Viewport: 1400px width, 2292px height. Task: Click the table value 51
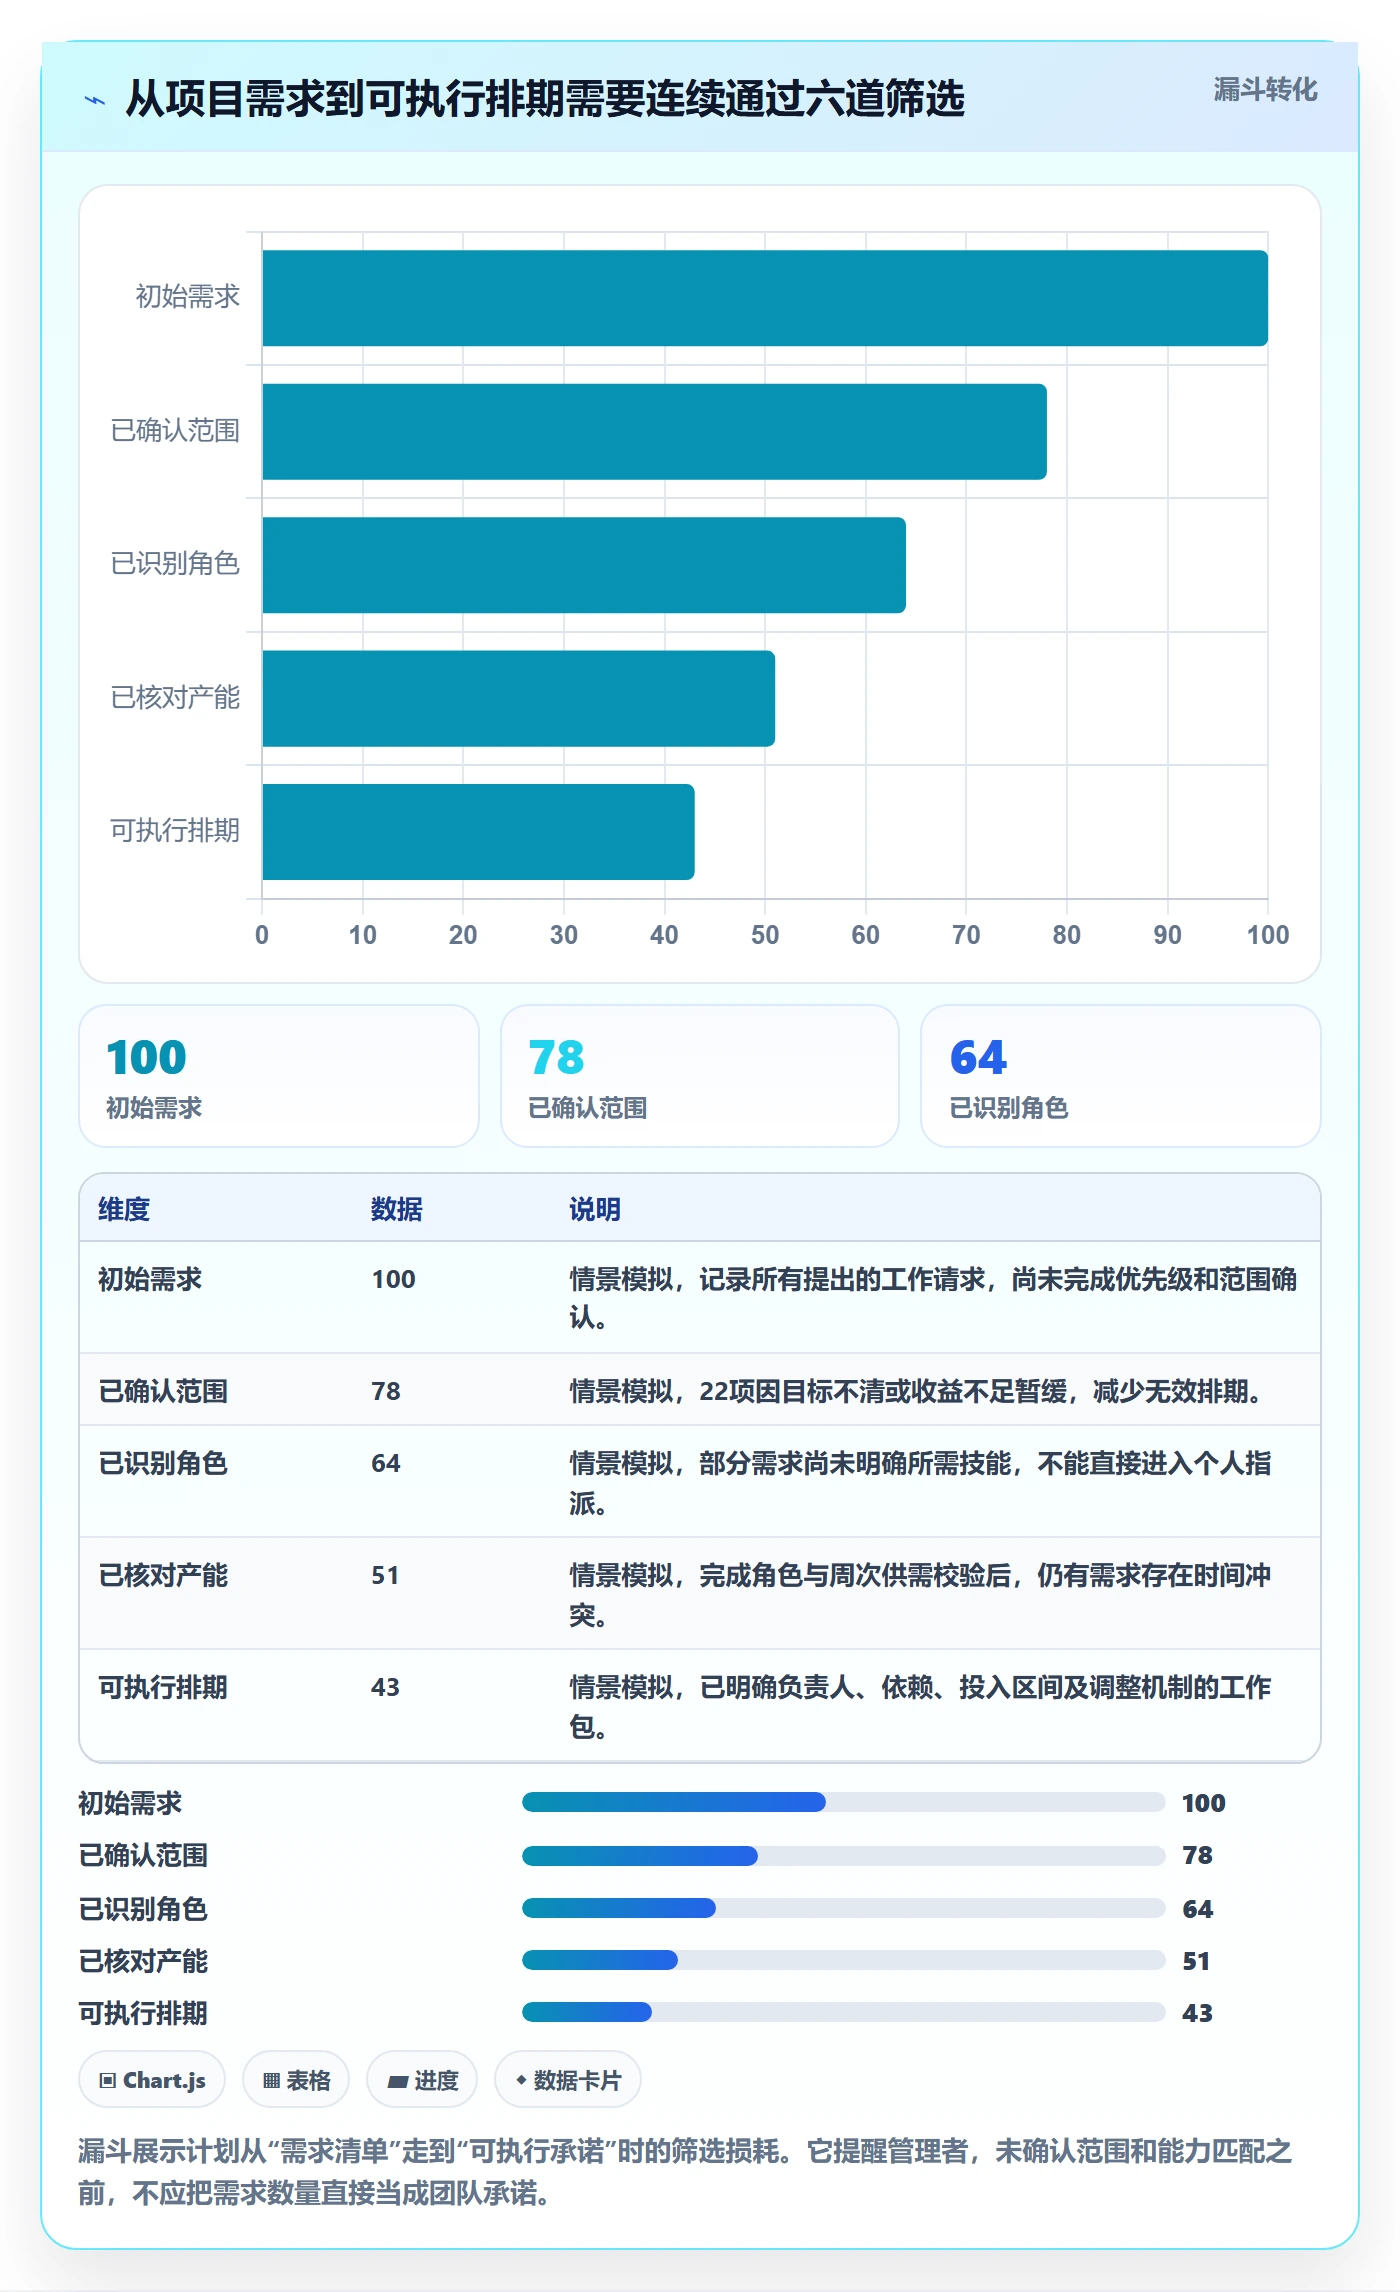click(x=385, y=1575)
